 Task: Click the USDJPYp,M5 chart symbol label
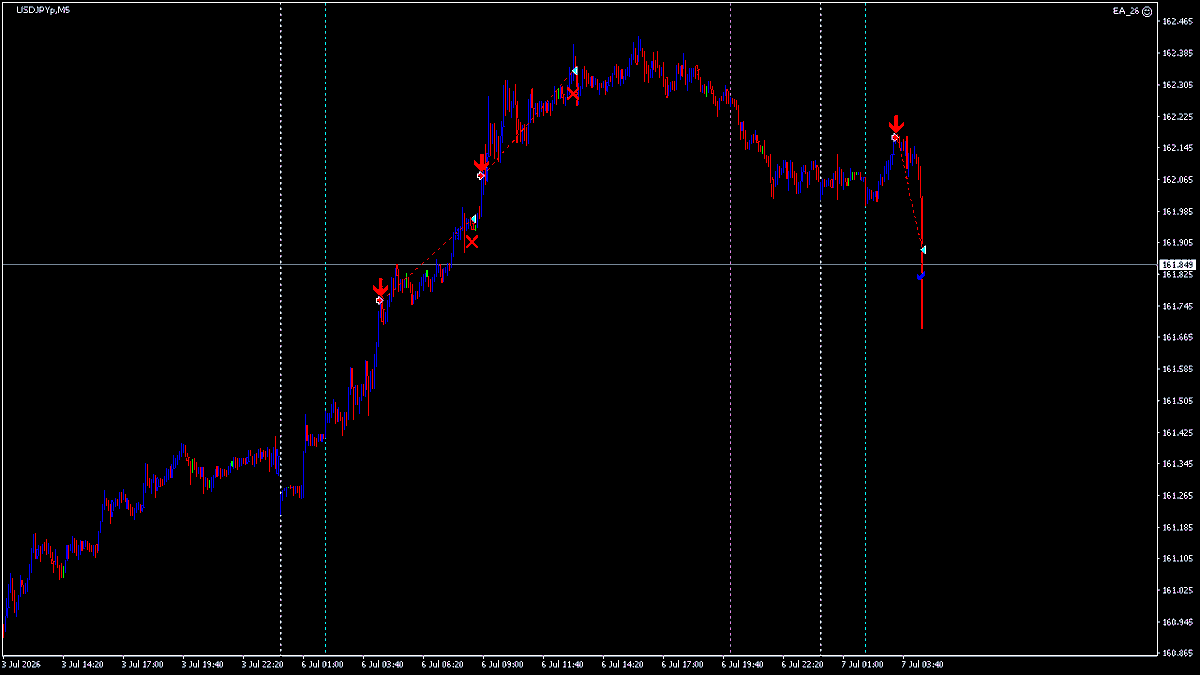43,10
